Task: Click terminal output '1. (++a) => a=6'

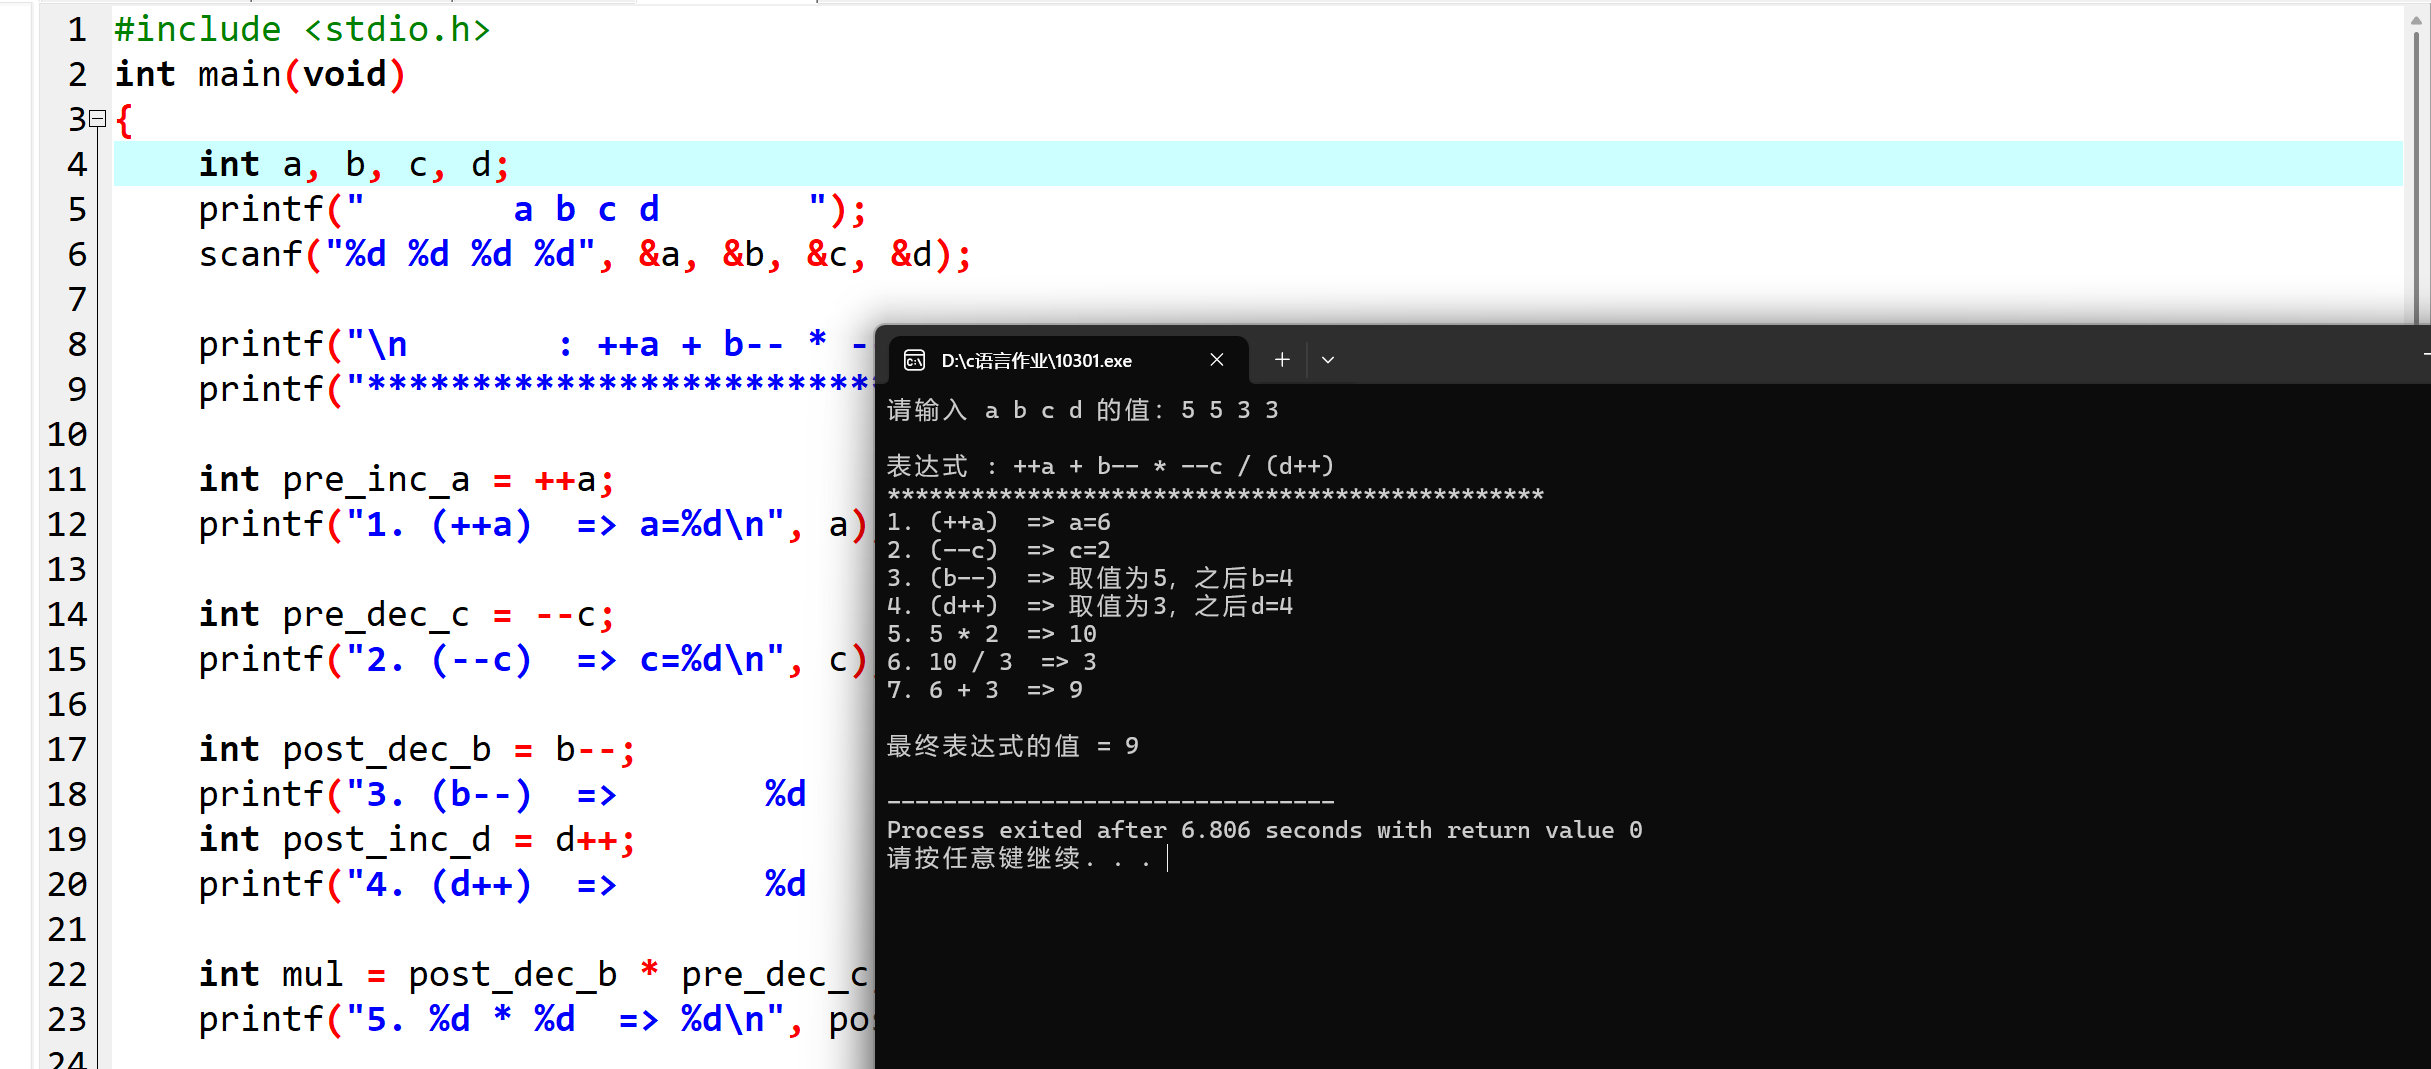Action: 999,522
